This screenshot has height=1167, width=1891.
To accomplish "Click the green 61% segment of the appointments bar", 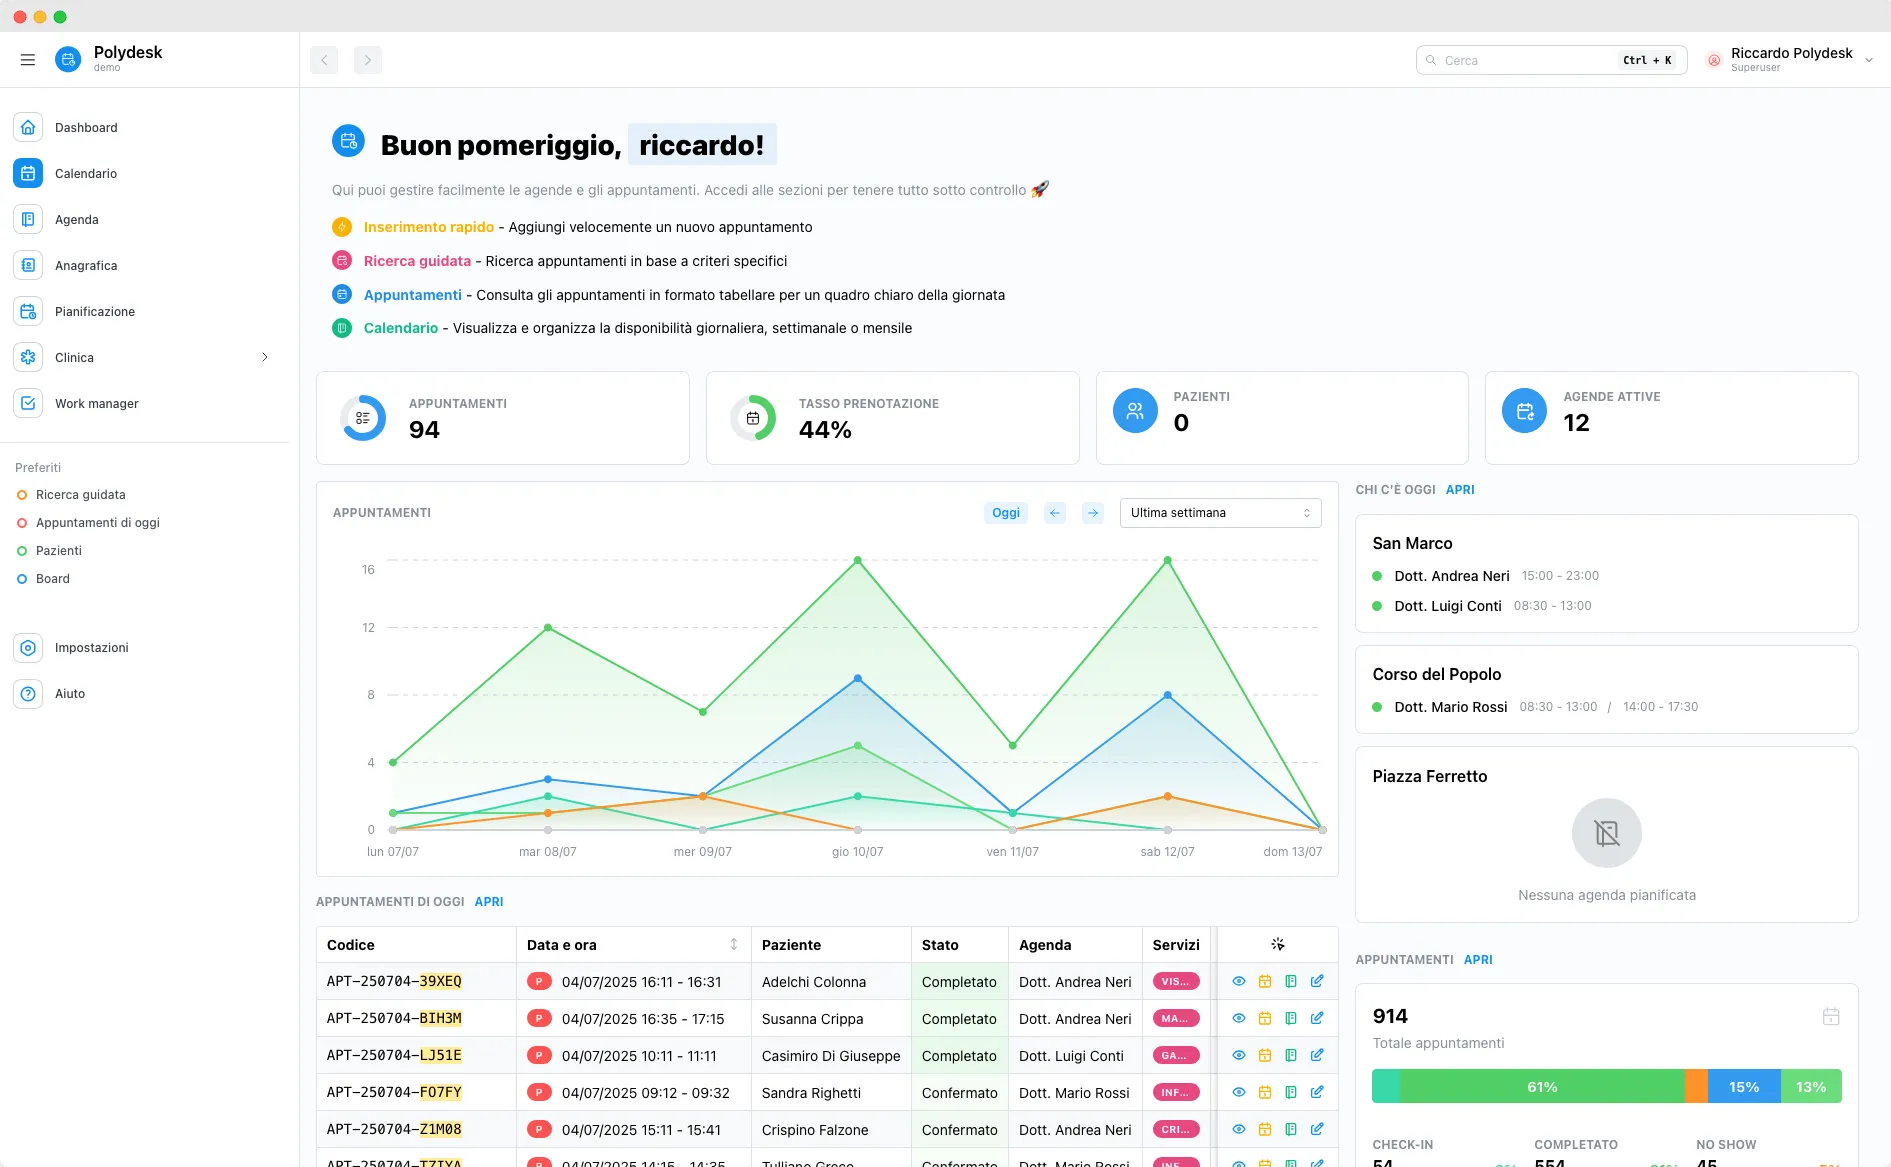I will tap(1541, 1086).
